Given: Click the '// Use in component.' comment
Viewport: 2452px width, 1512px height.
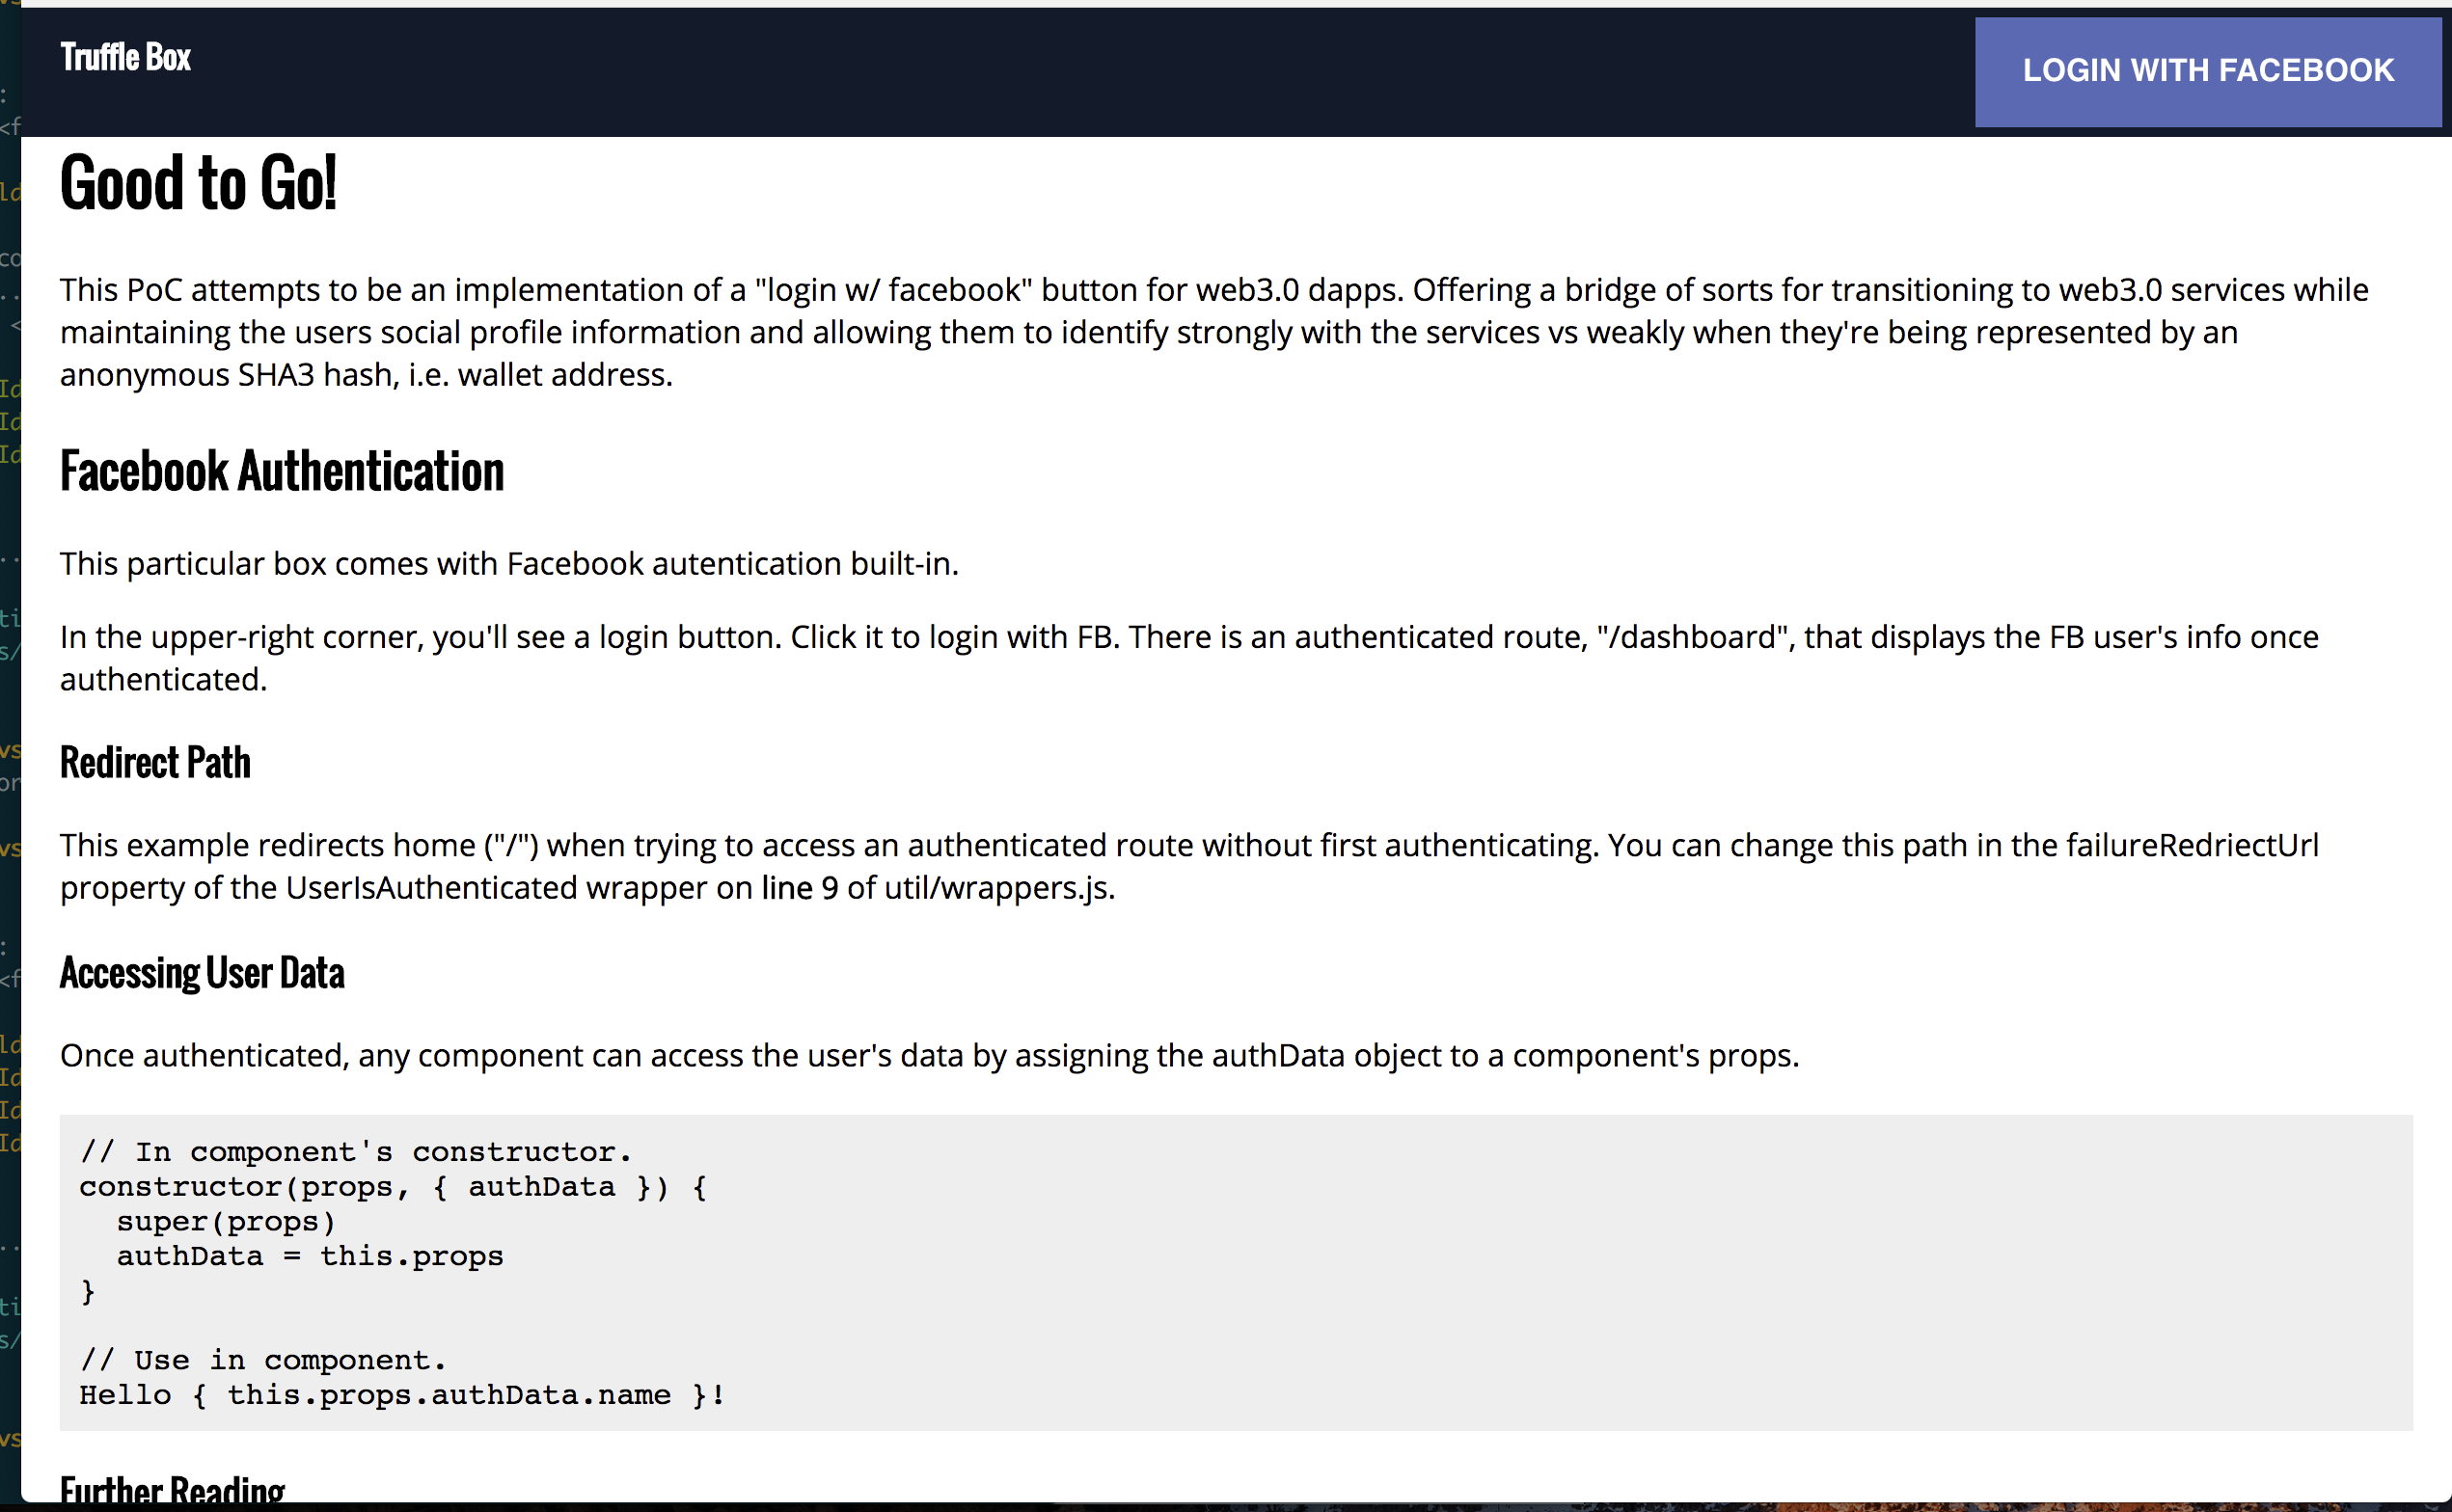Looking at the screenshot, I should [x=262, y=1360].
